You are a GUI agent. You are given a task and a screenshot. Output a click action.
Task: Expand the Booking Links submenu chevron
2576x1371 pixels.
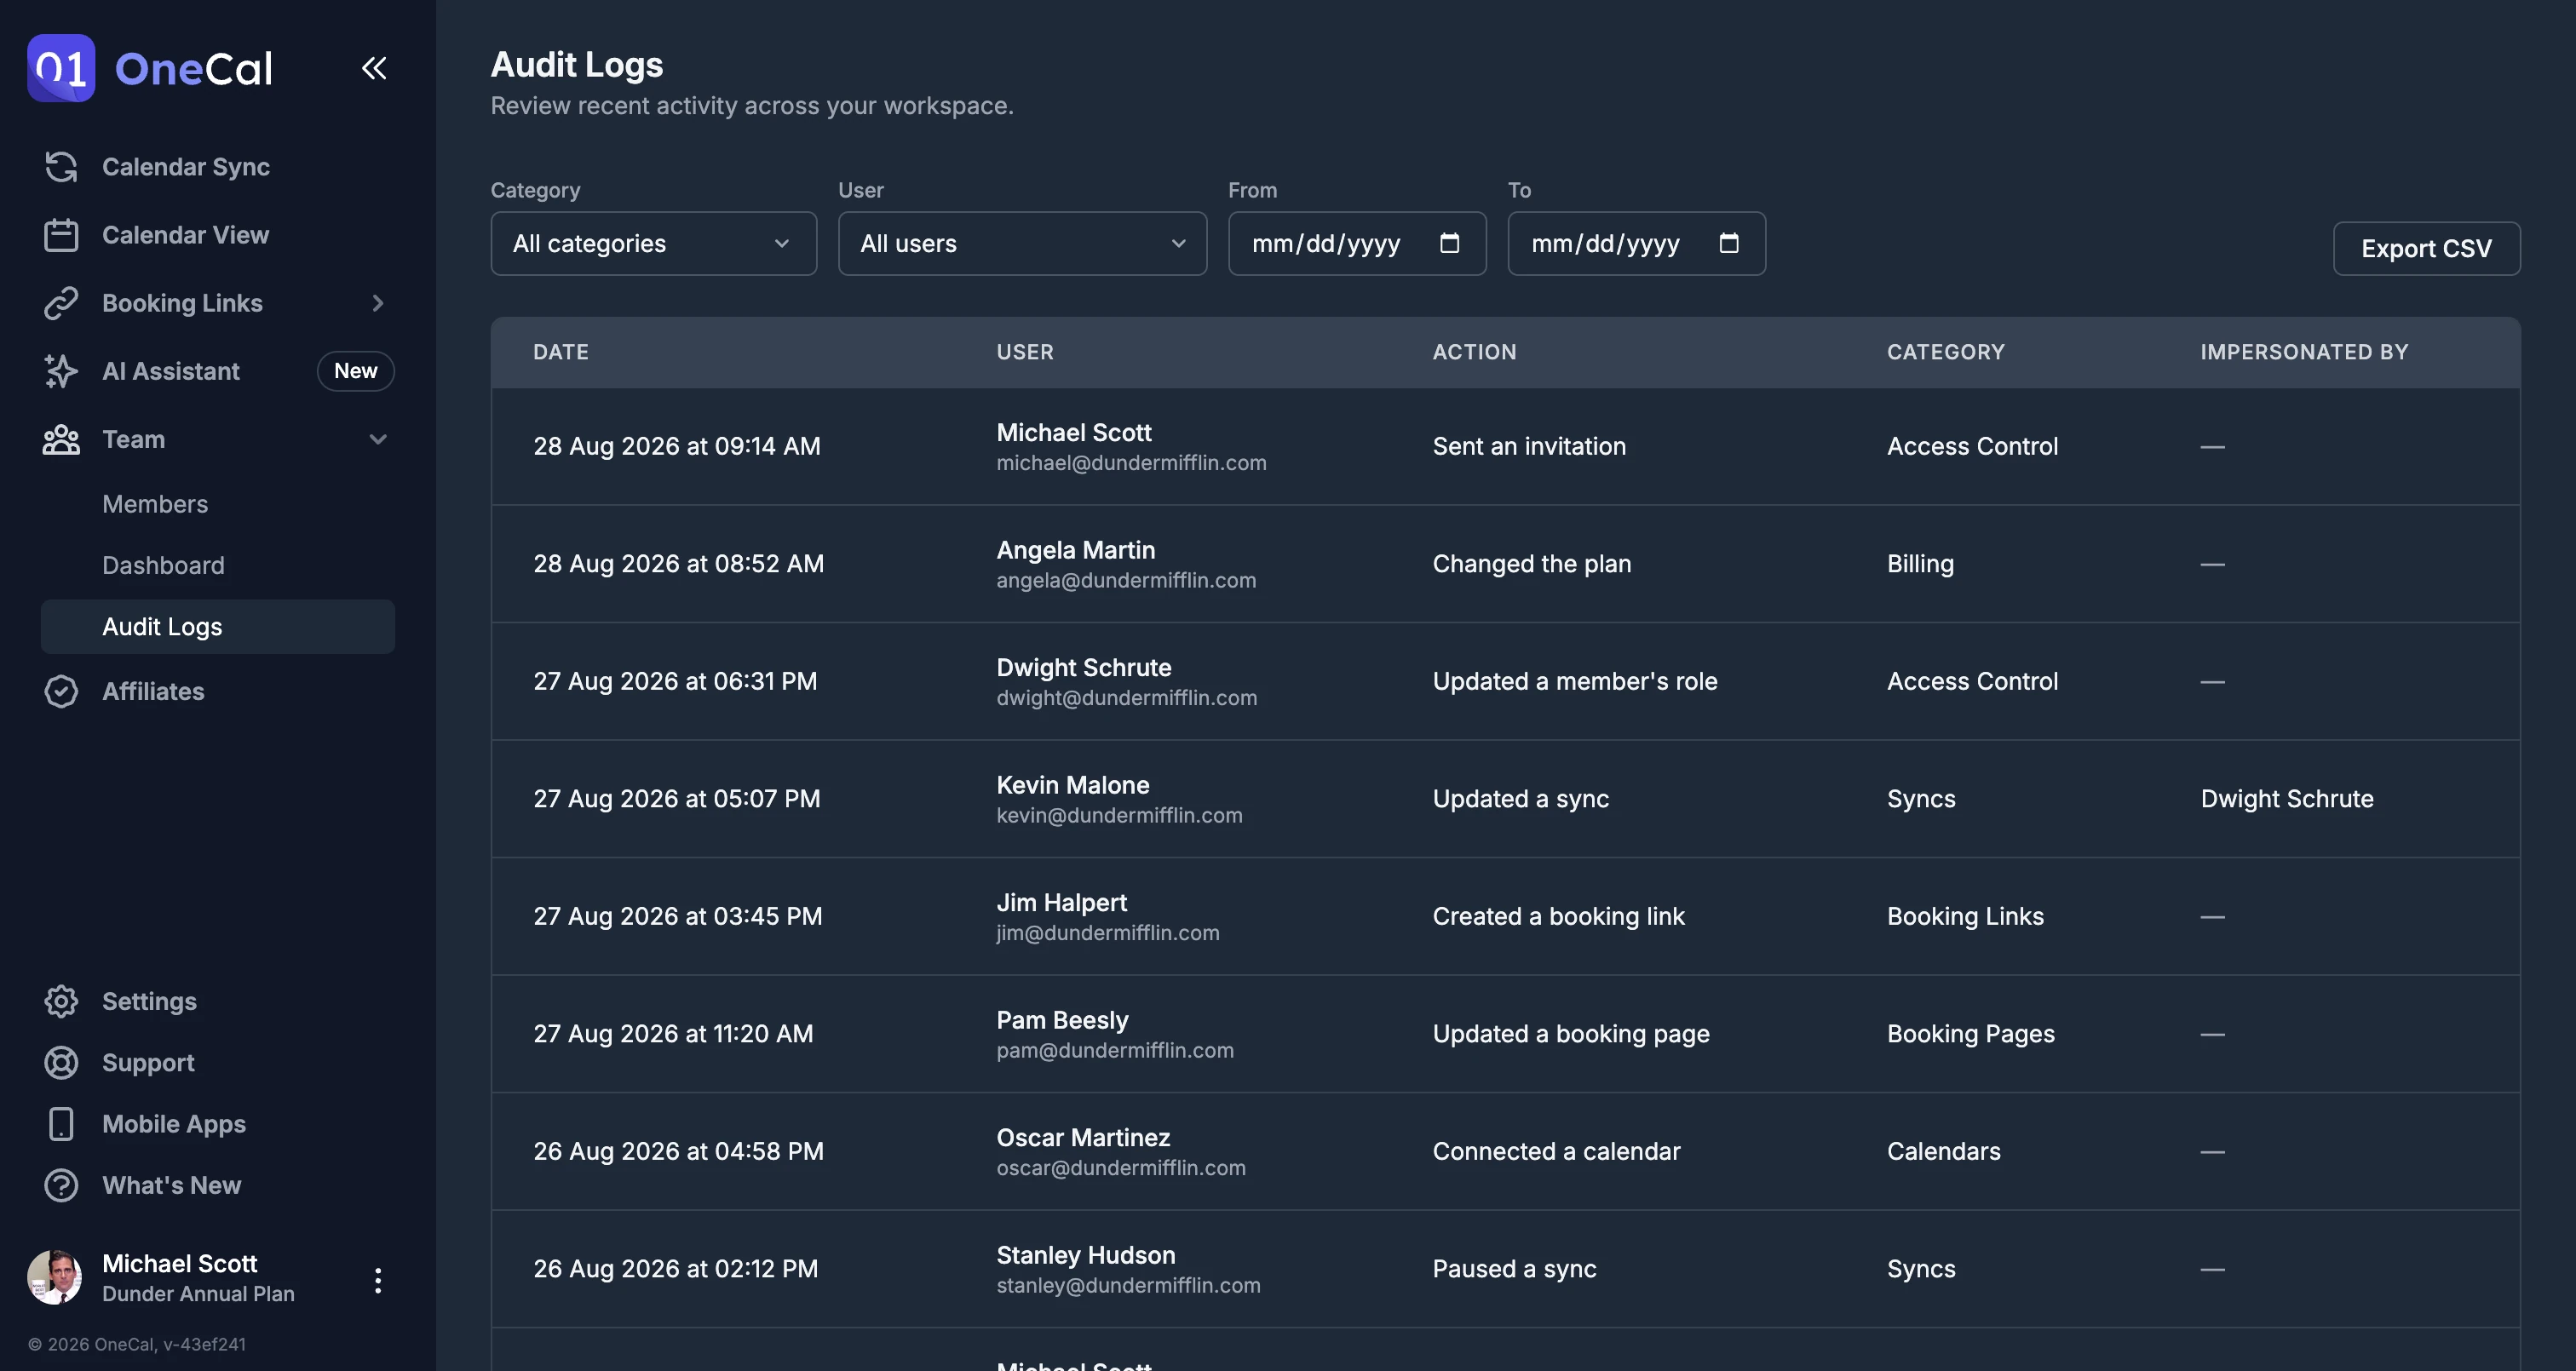(x=377, y=303)
